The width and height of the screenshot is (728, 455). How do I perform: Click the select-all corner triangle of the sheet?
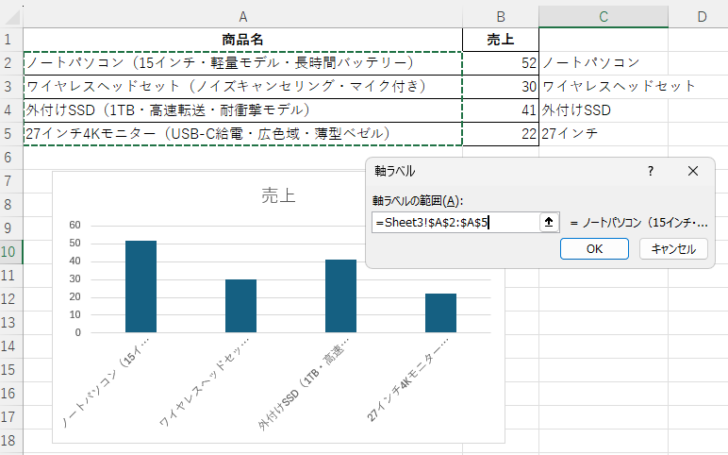coord(11,16)
